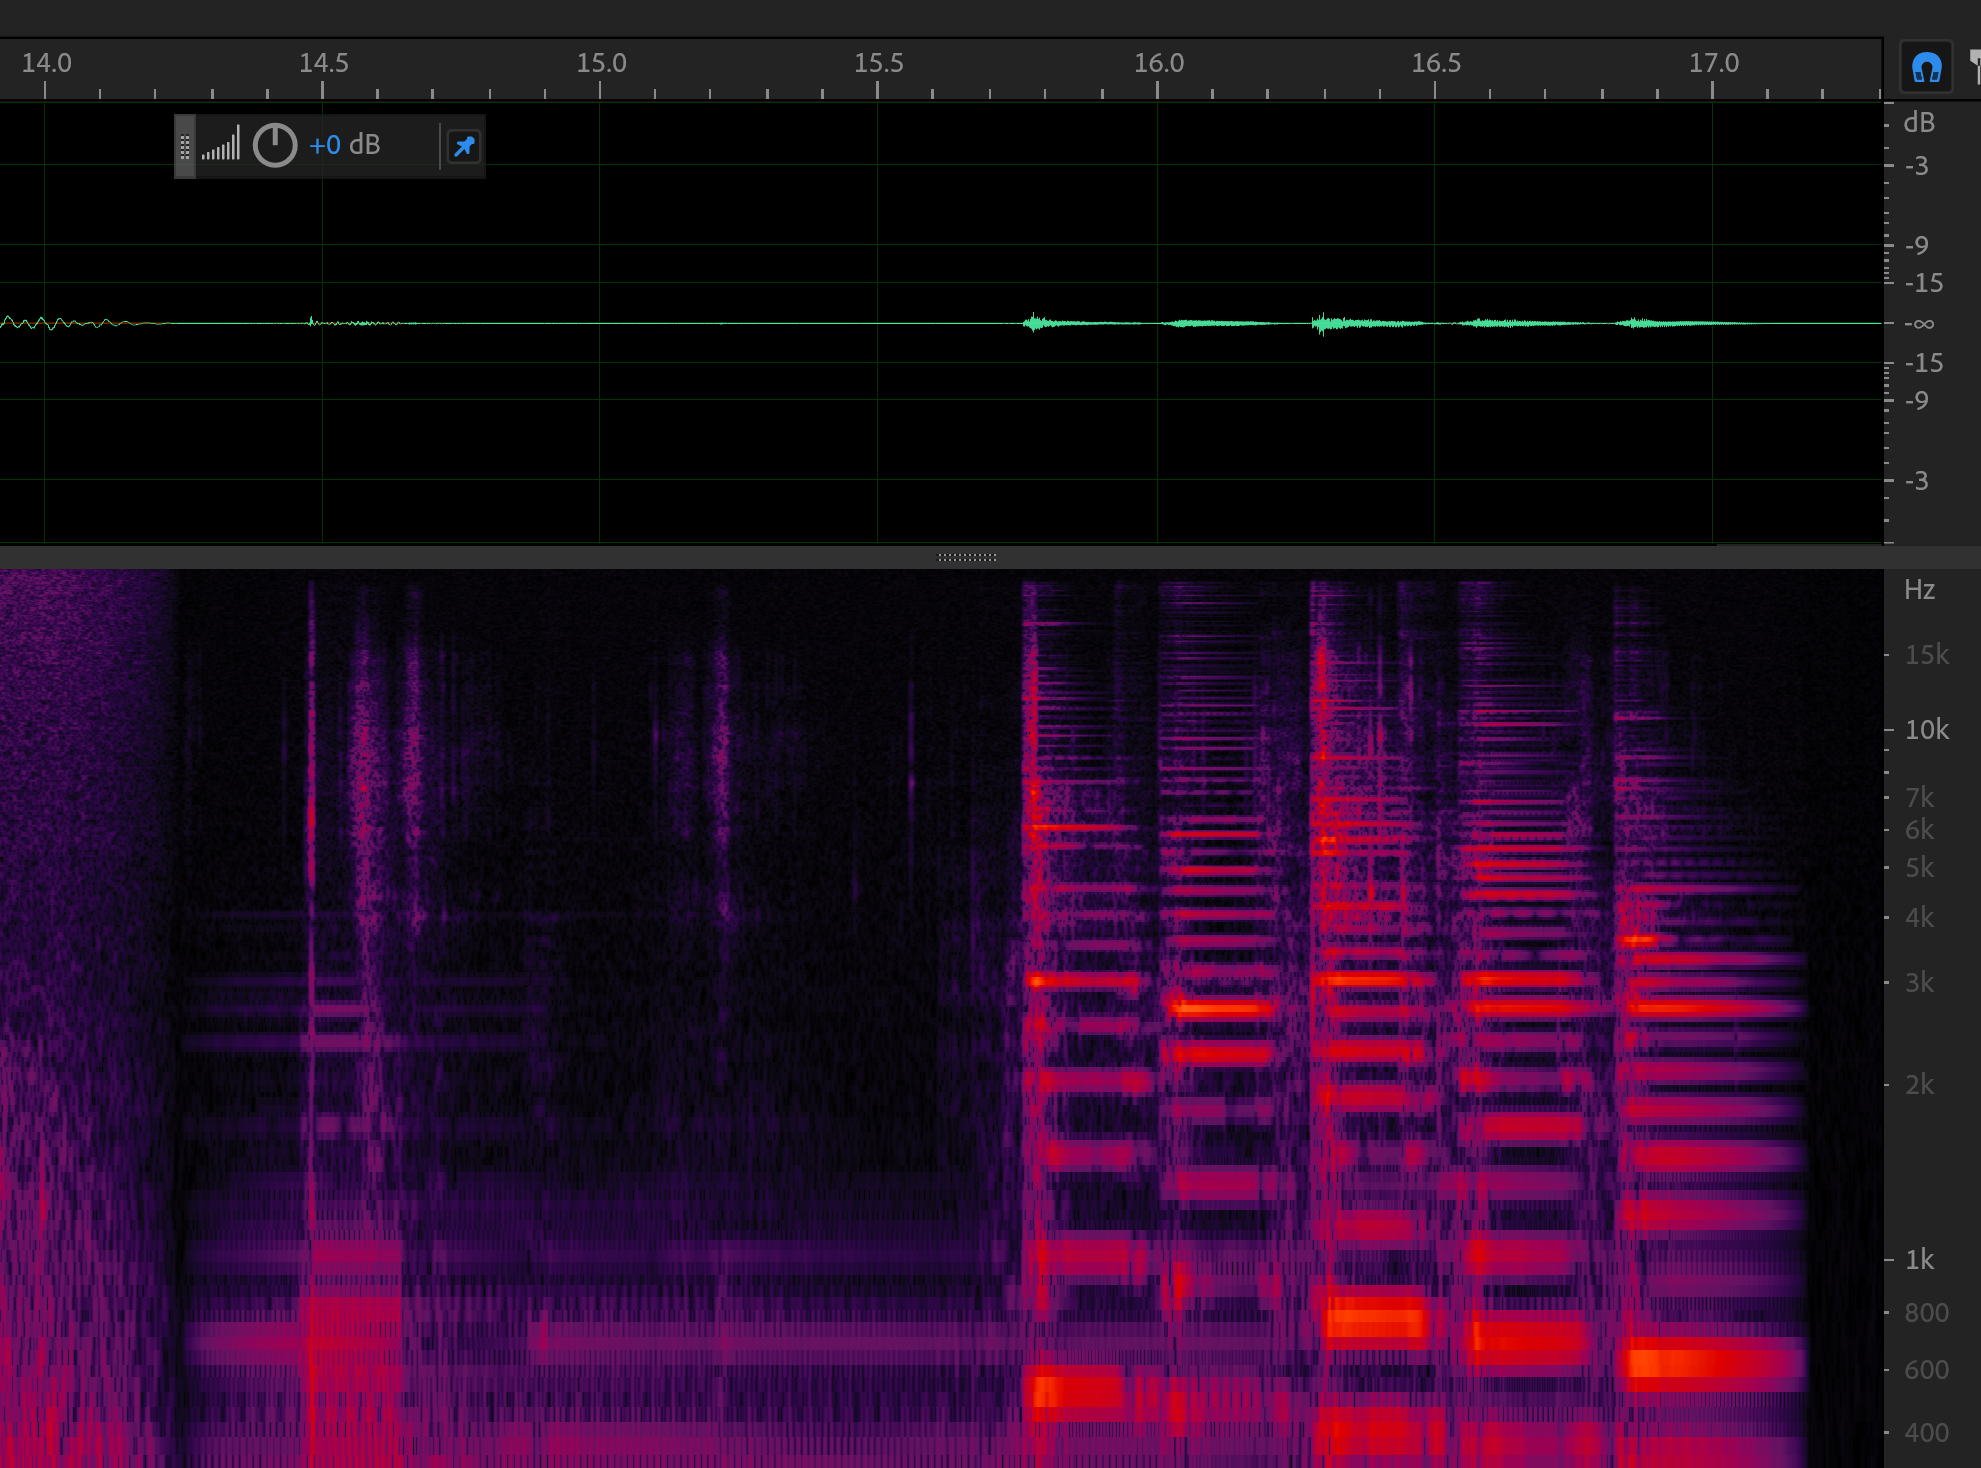Click the -∞ mark on amplitude scale
1981x1468 pixels.
(1918, 324)
